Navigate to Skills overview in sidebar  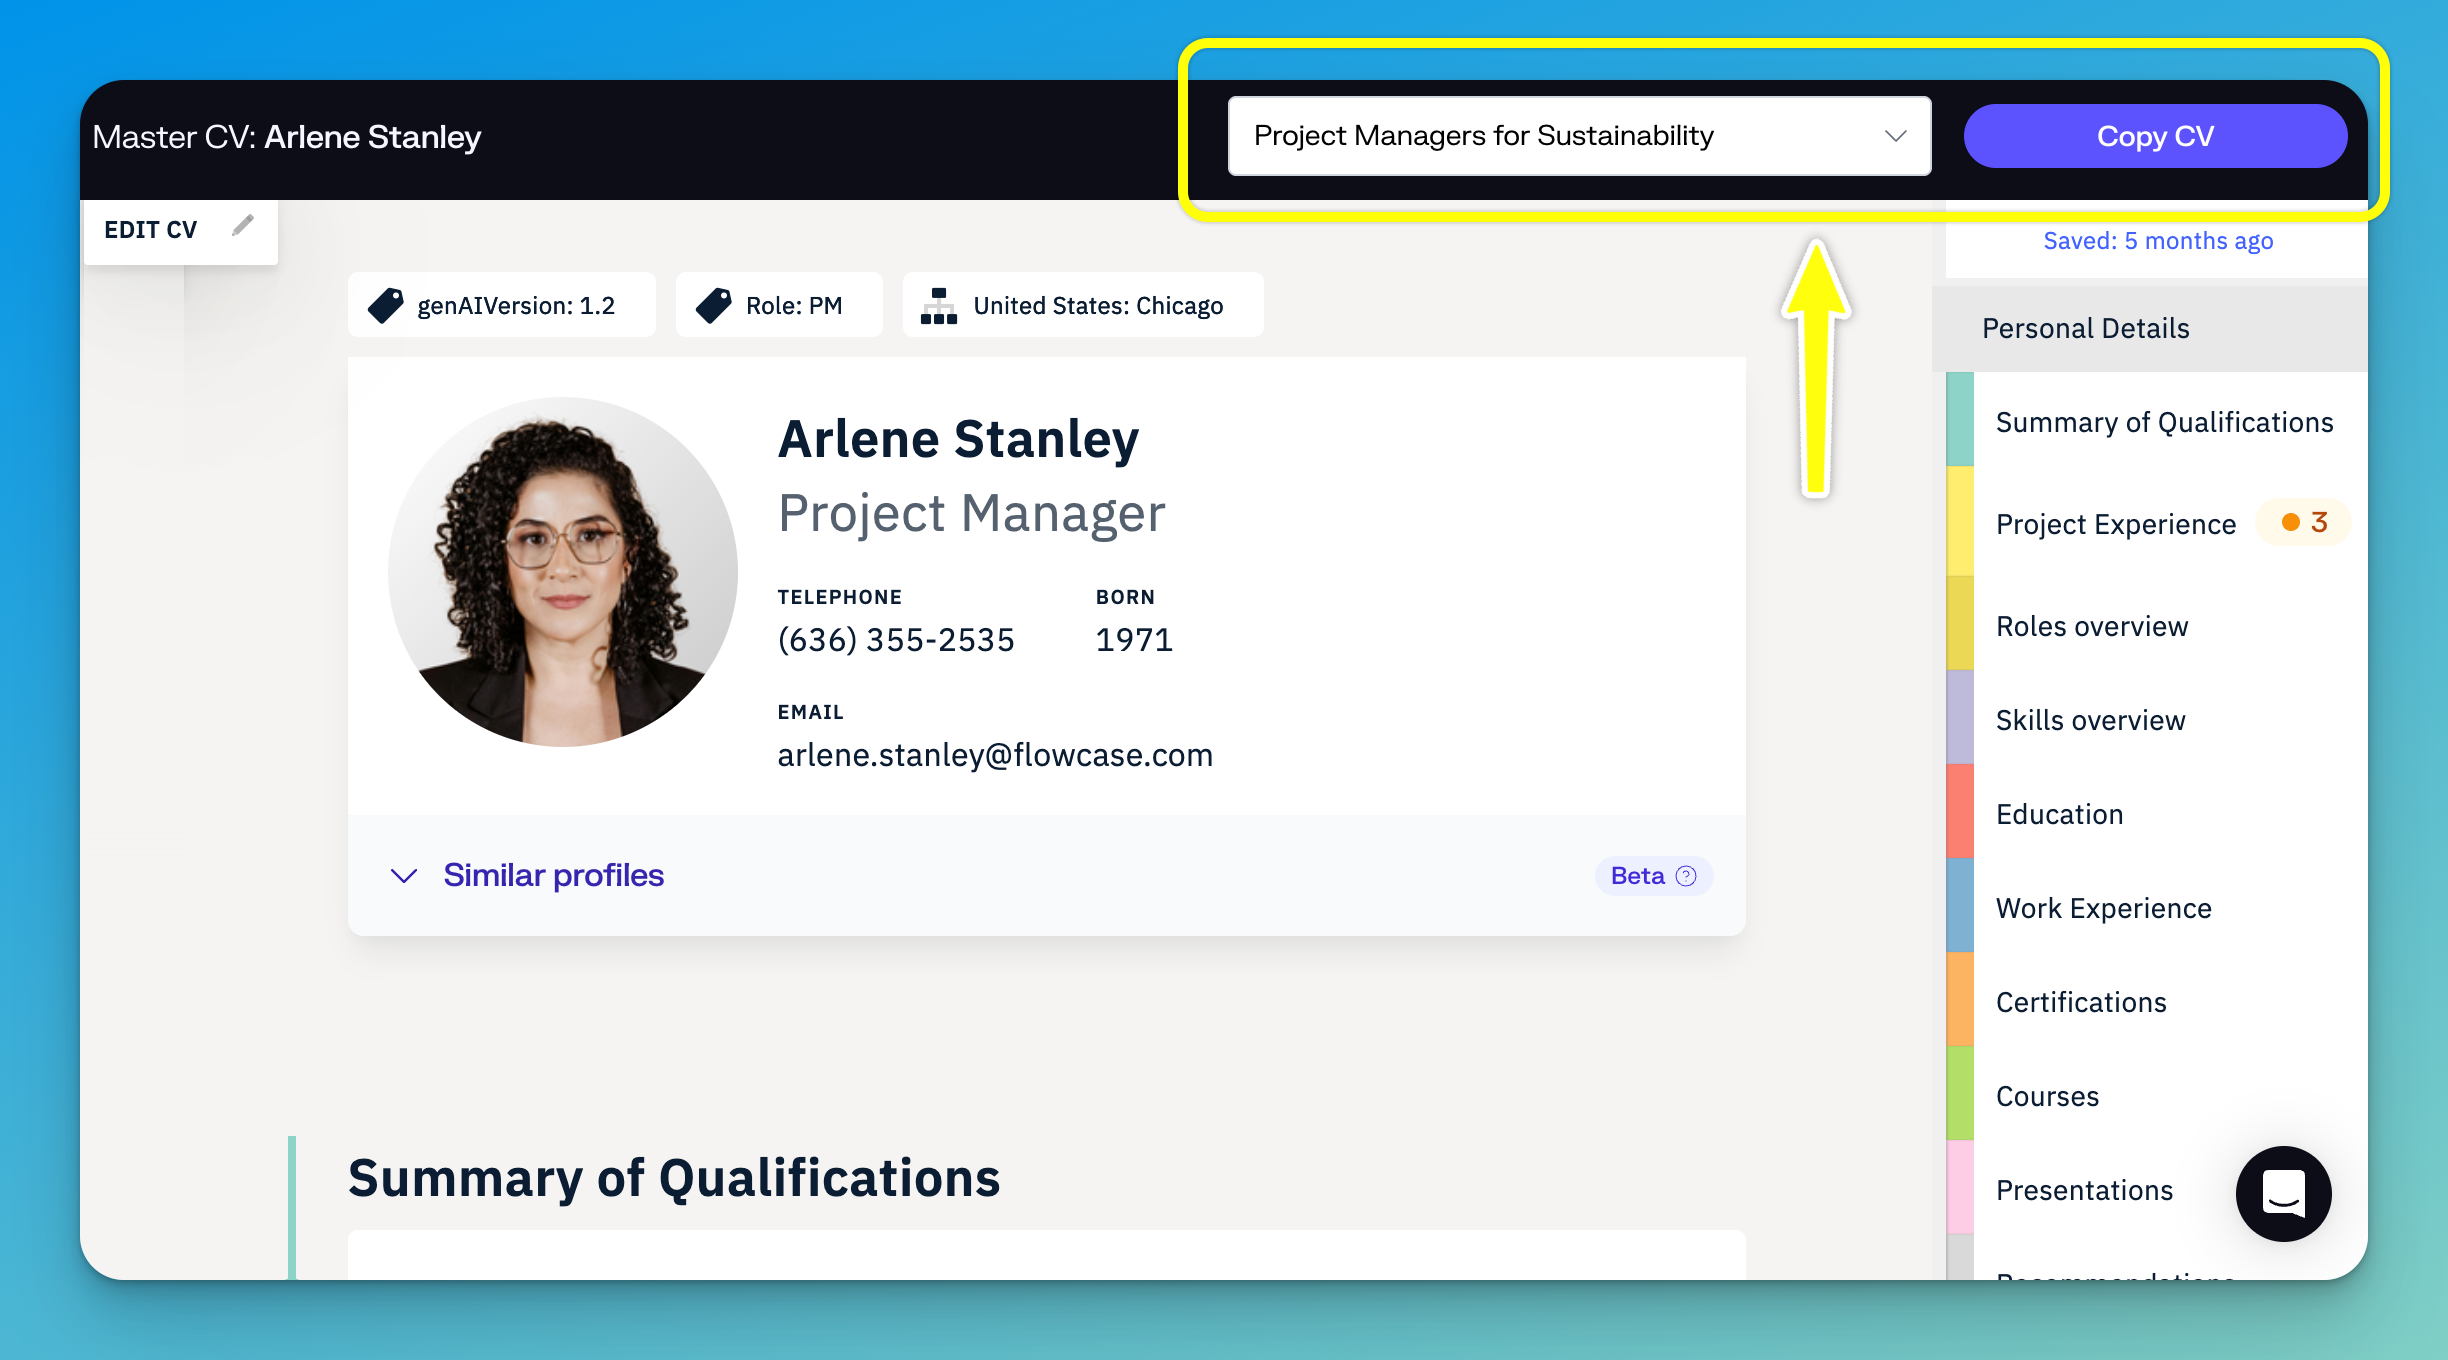[x=2090, y=720]
